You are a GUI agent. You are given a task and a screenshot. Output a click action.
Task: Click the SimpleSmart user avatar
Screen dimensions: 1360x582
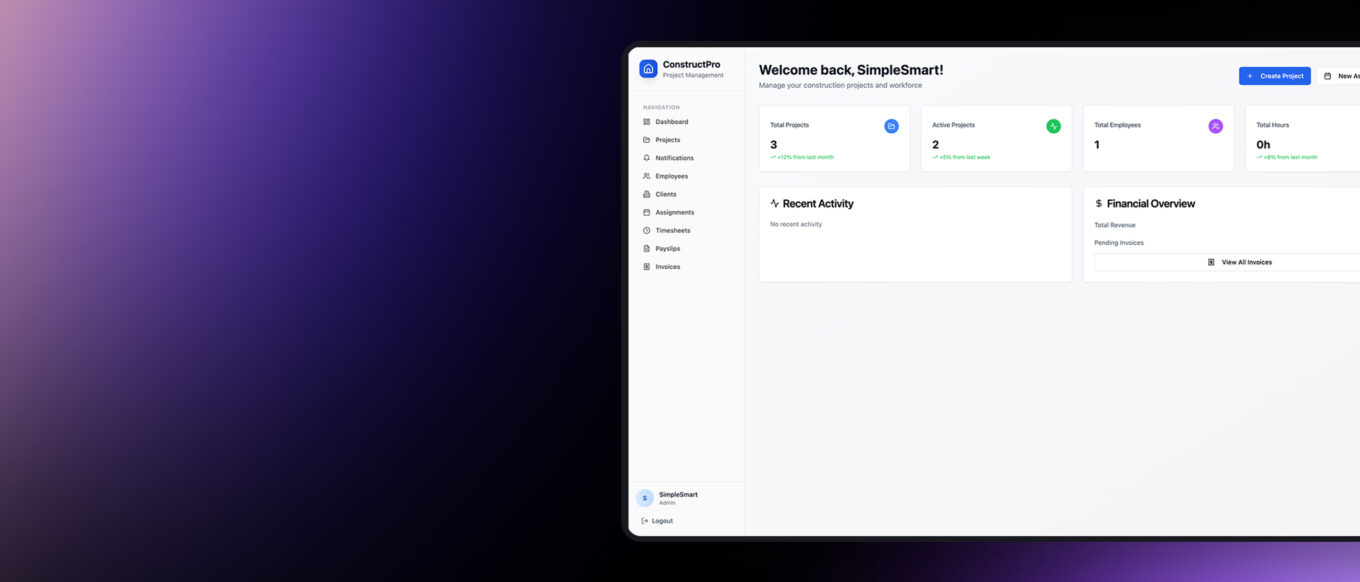pyautogui.click(x=645, y=498)
